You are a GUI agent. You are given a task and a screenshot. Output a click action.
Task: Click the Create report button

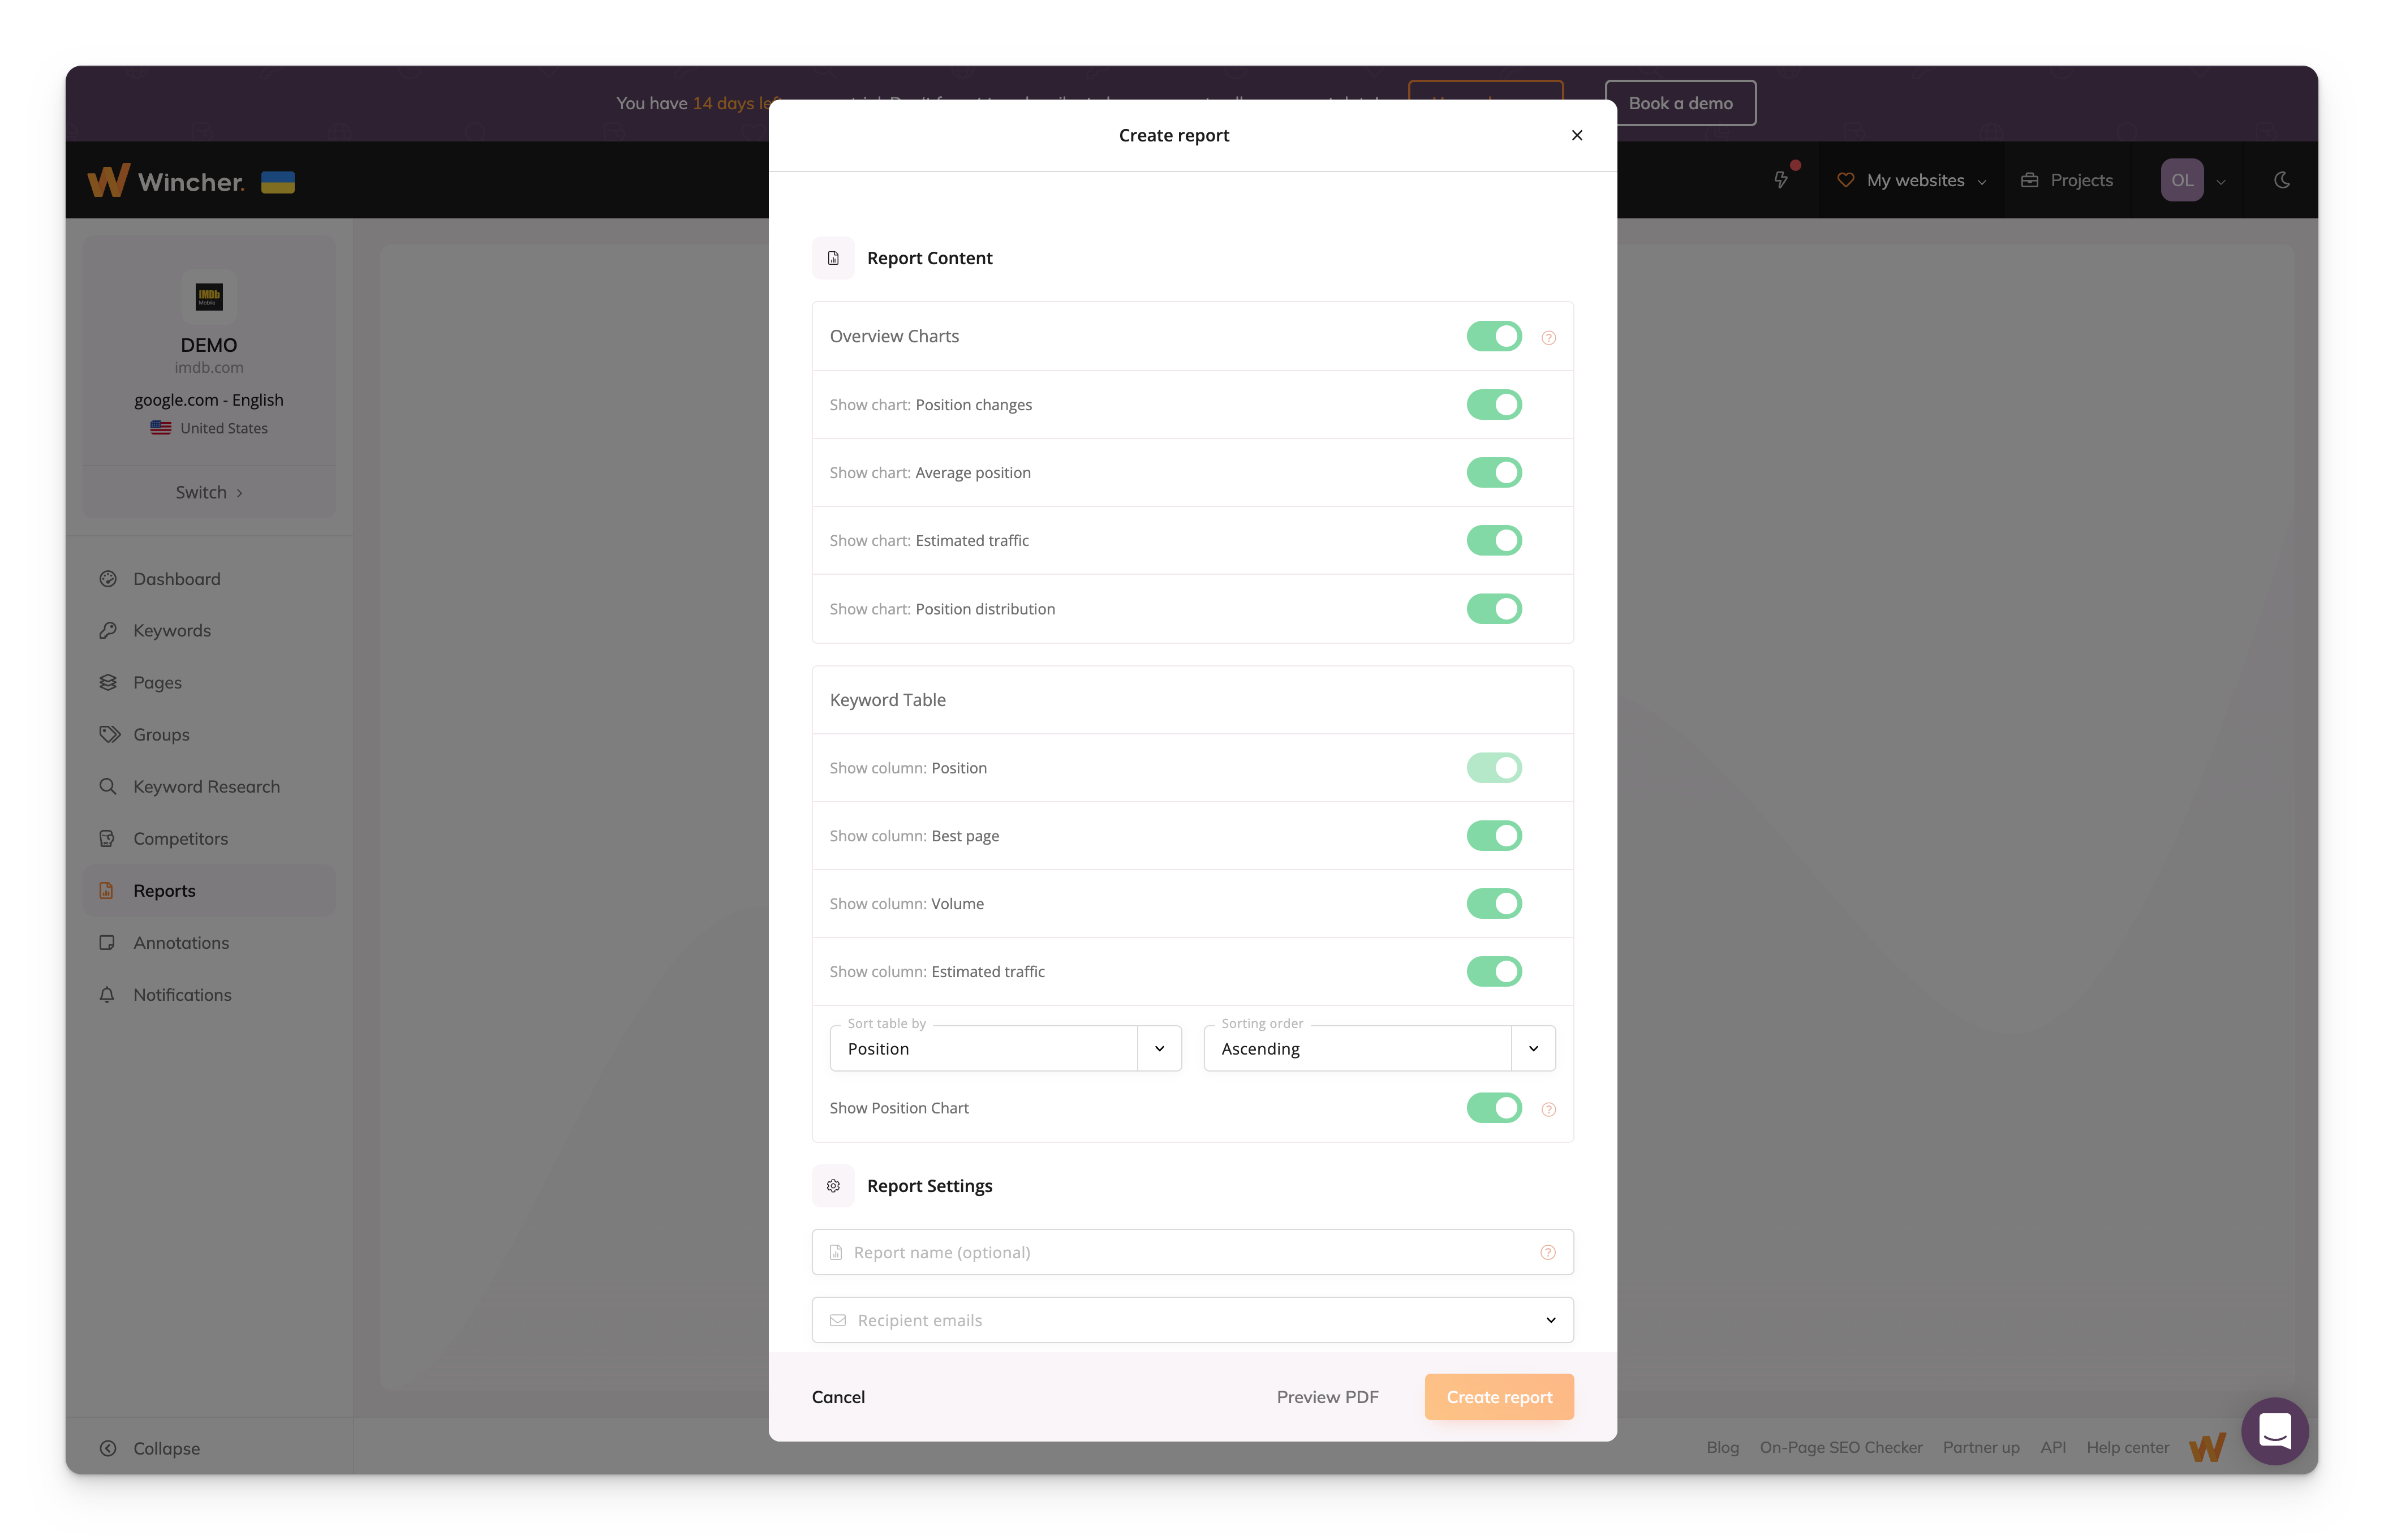point(1498,1396)
